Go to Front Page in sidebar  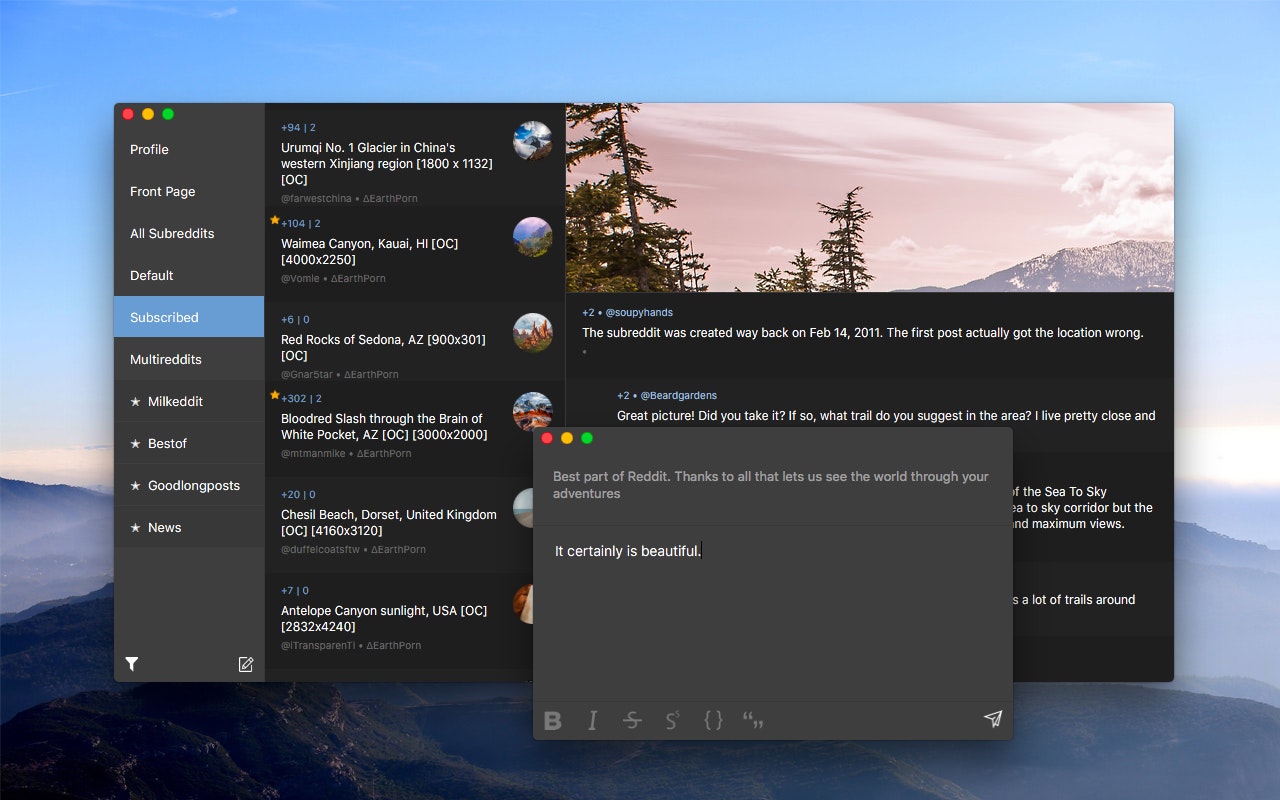coord(189,191)
